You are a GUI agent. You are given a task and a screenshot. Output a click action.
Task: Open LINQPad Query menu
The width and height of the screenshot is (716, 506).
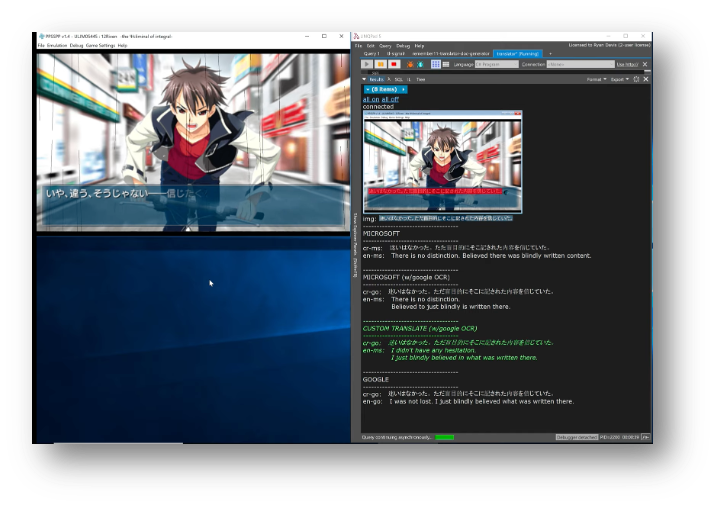pyautogui.click(x=385, y=46)
